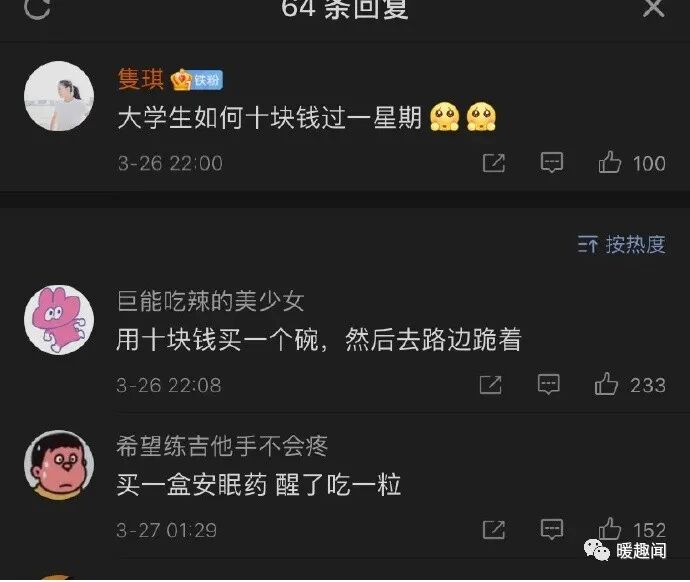Open the pink rabbit avatar profile

59,320
